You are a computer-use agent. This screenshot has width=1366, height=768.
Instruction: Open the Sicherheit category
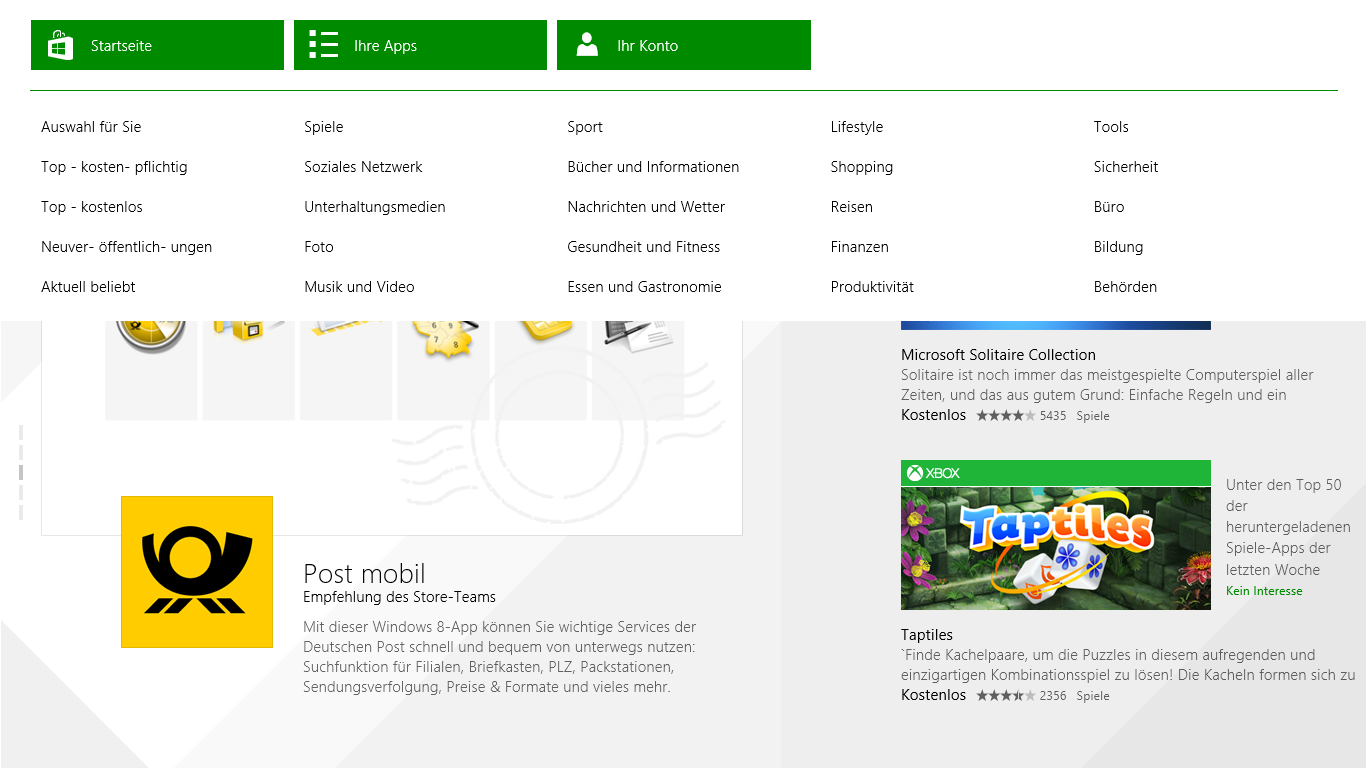[x=1126, y=167]
